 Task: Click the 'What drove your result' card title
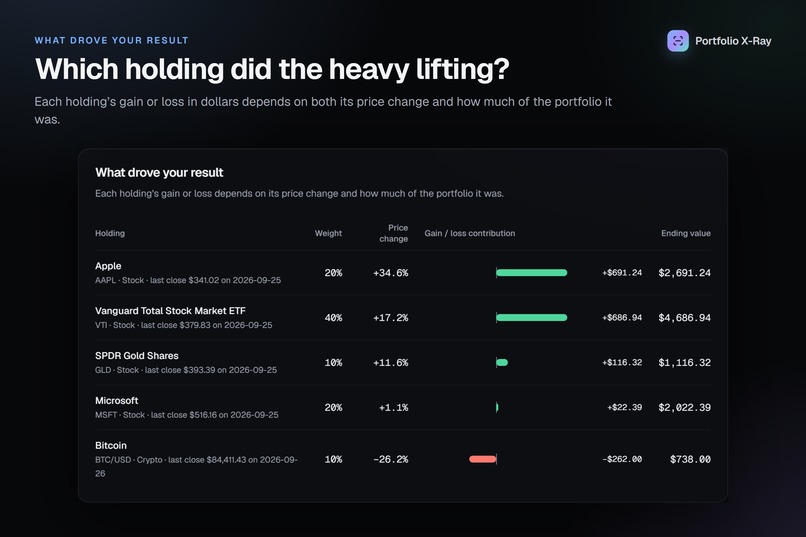pos(159,173)
